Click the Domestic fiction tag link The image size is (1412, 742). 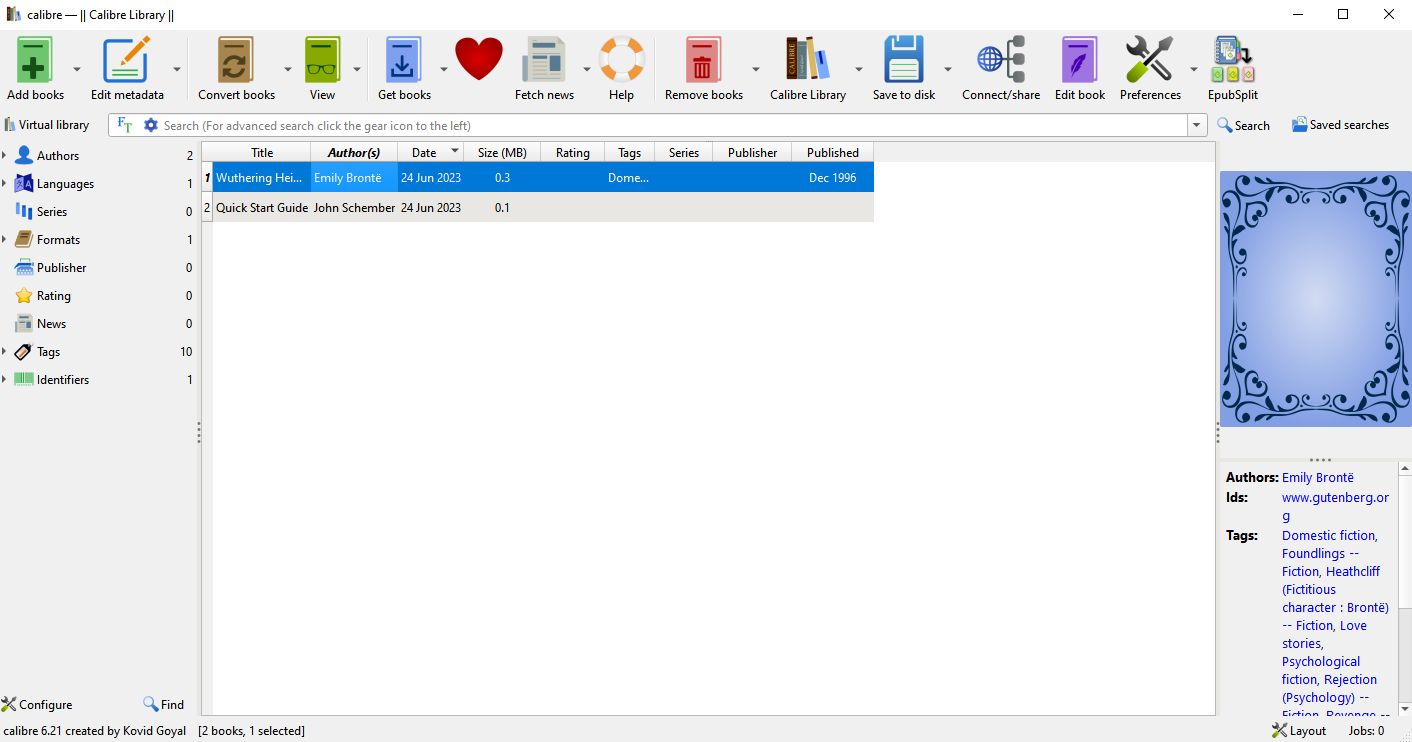[x=1329, y=536]
